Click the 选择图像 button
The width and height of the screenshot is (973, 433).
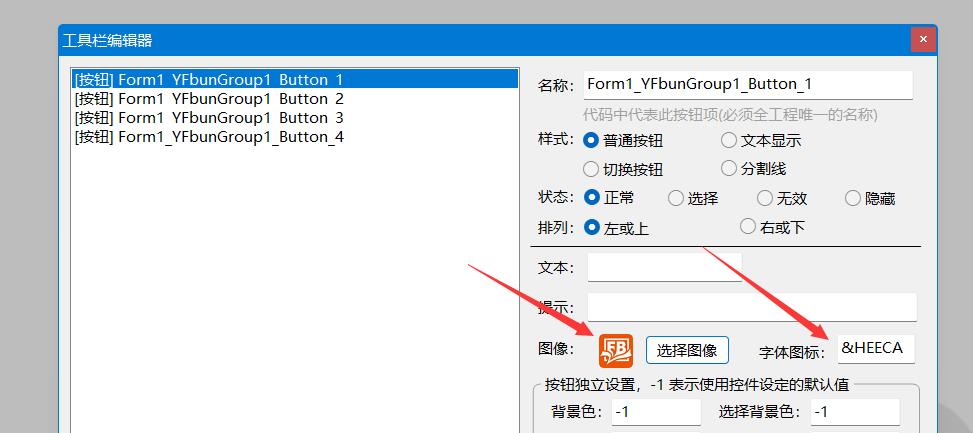click(x=687, y=350)
